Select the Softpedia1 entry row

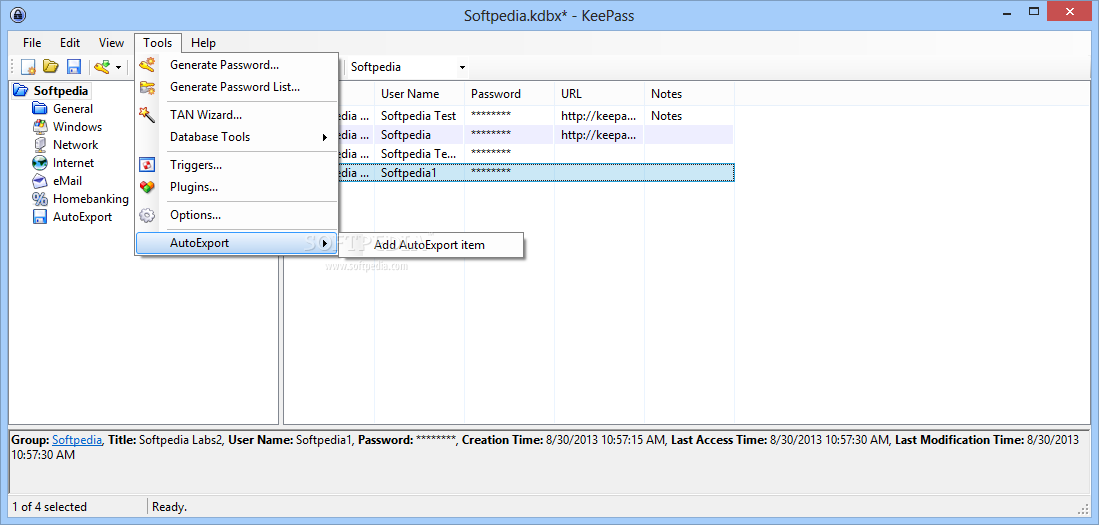point(537,172)
